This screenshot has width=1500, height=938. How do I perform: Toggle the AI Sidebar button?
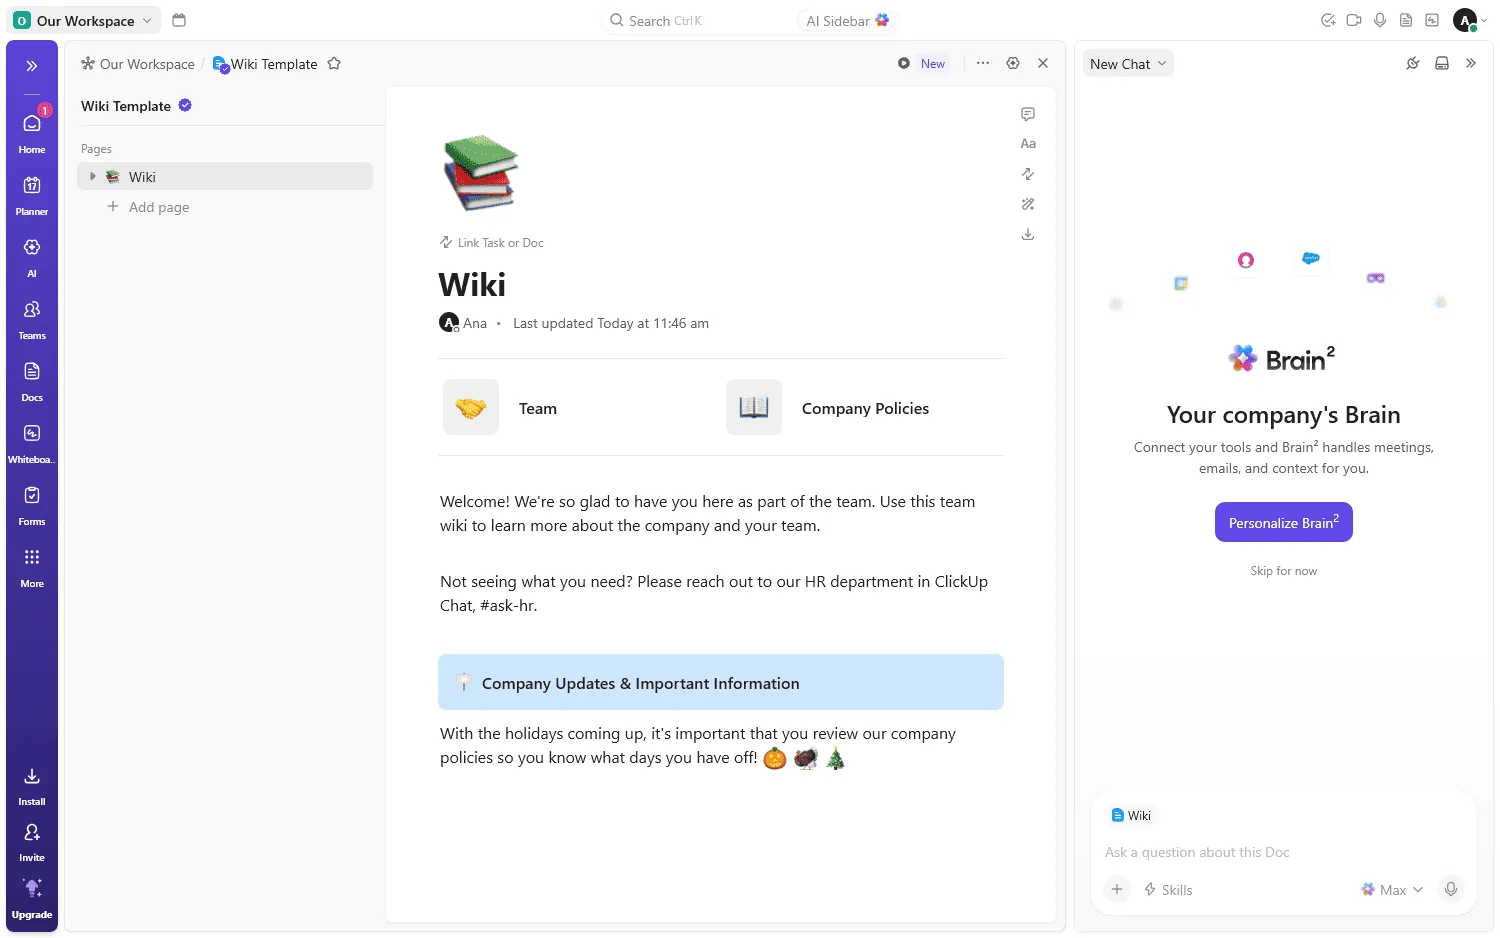(847, 20)
